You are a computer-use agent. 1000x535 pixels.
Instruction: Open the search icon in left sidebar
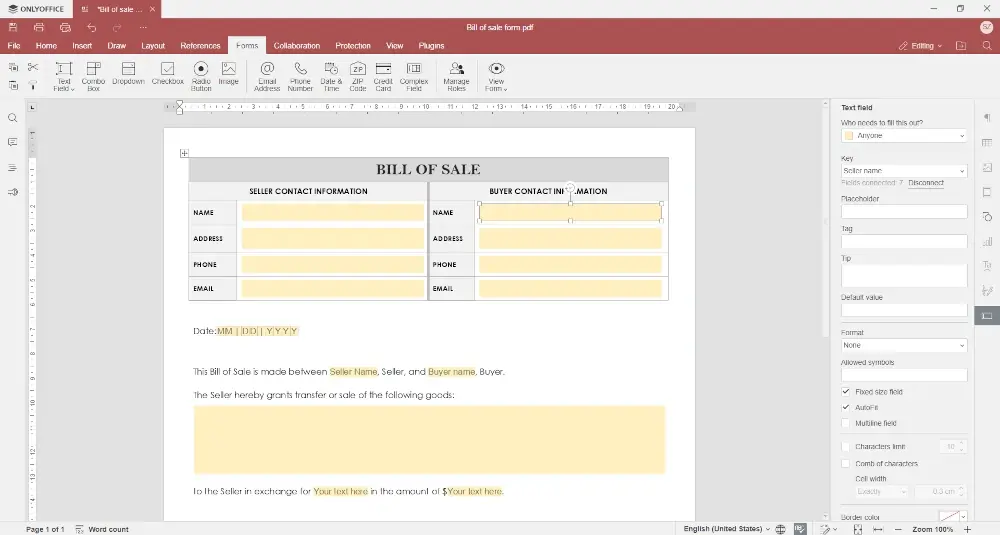13,118
